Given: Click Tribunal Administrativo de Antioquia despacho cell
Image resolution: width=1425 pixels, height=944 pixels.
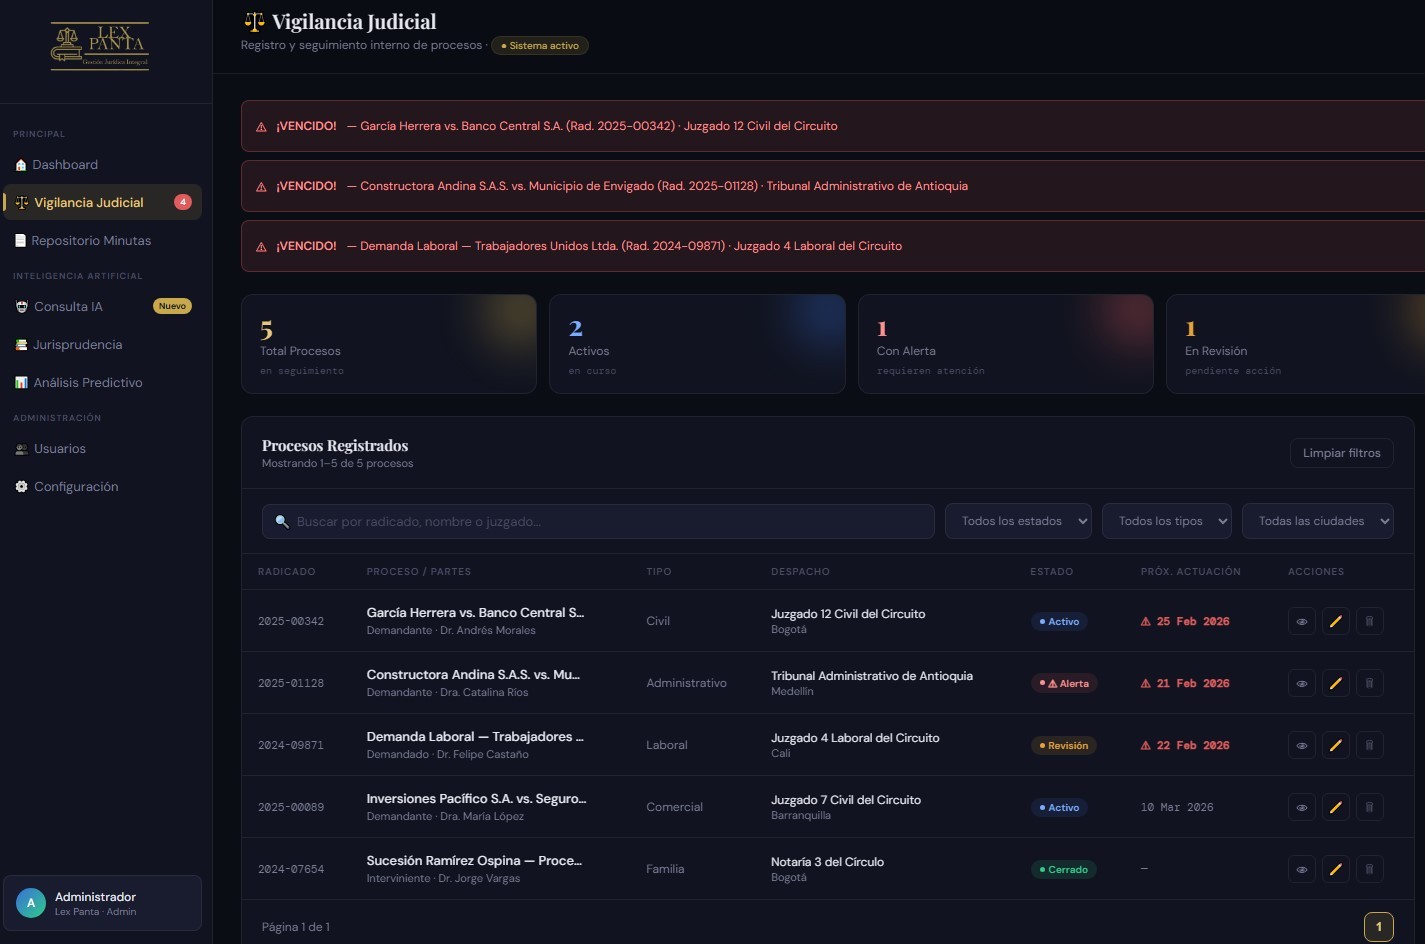Looking at the screenshot, I should (x=872, y=683).
